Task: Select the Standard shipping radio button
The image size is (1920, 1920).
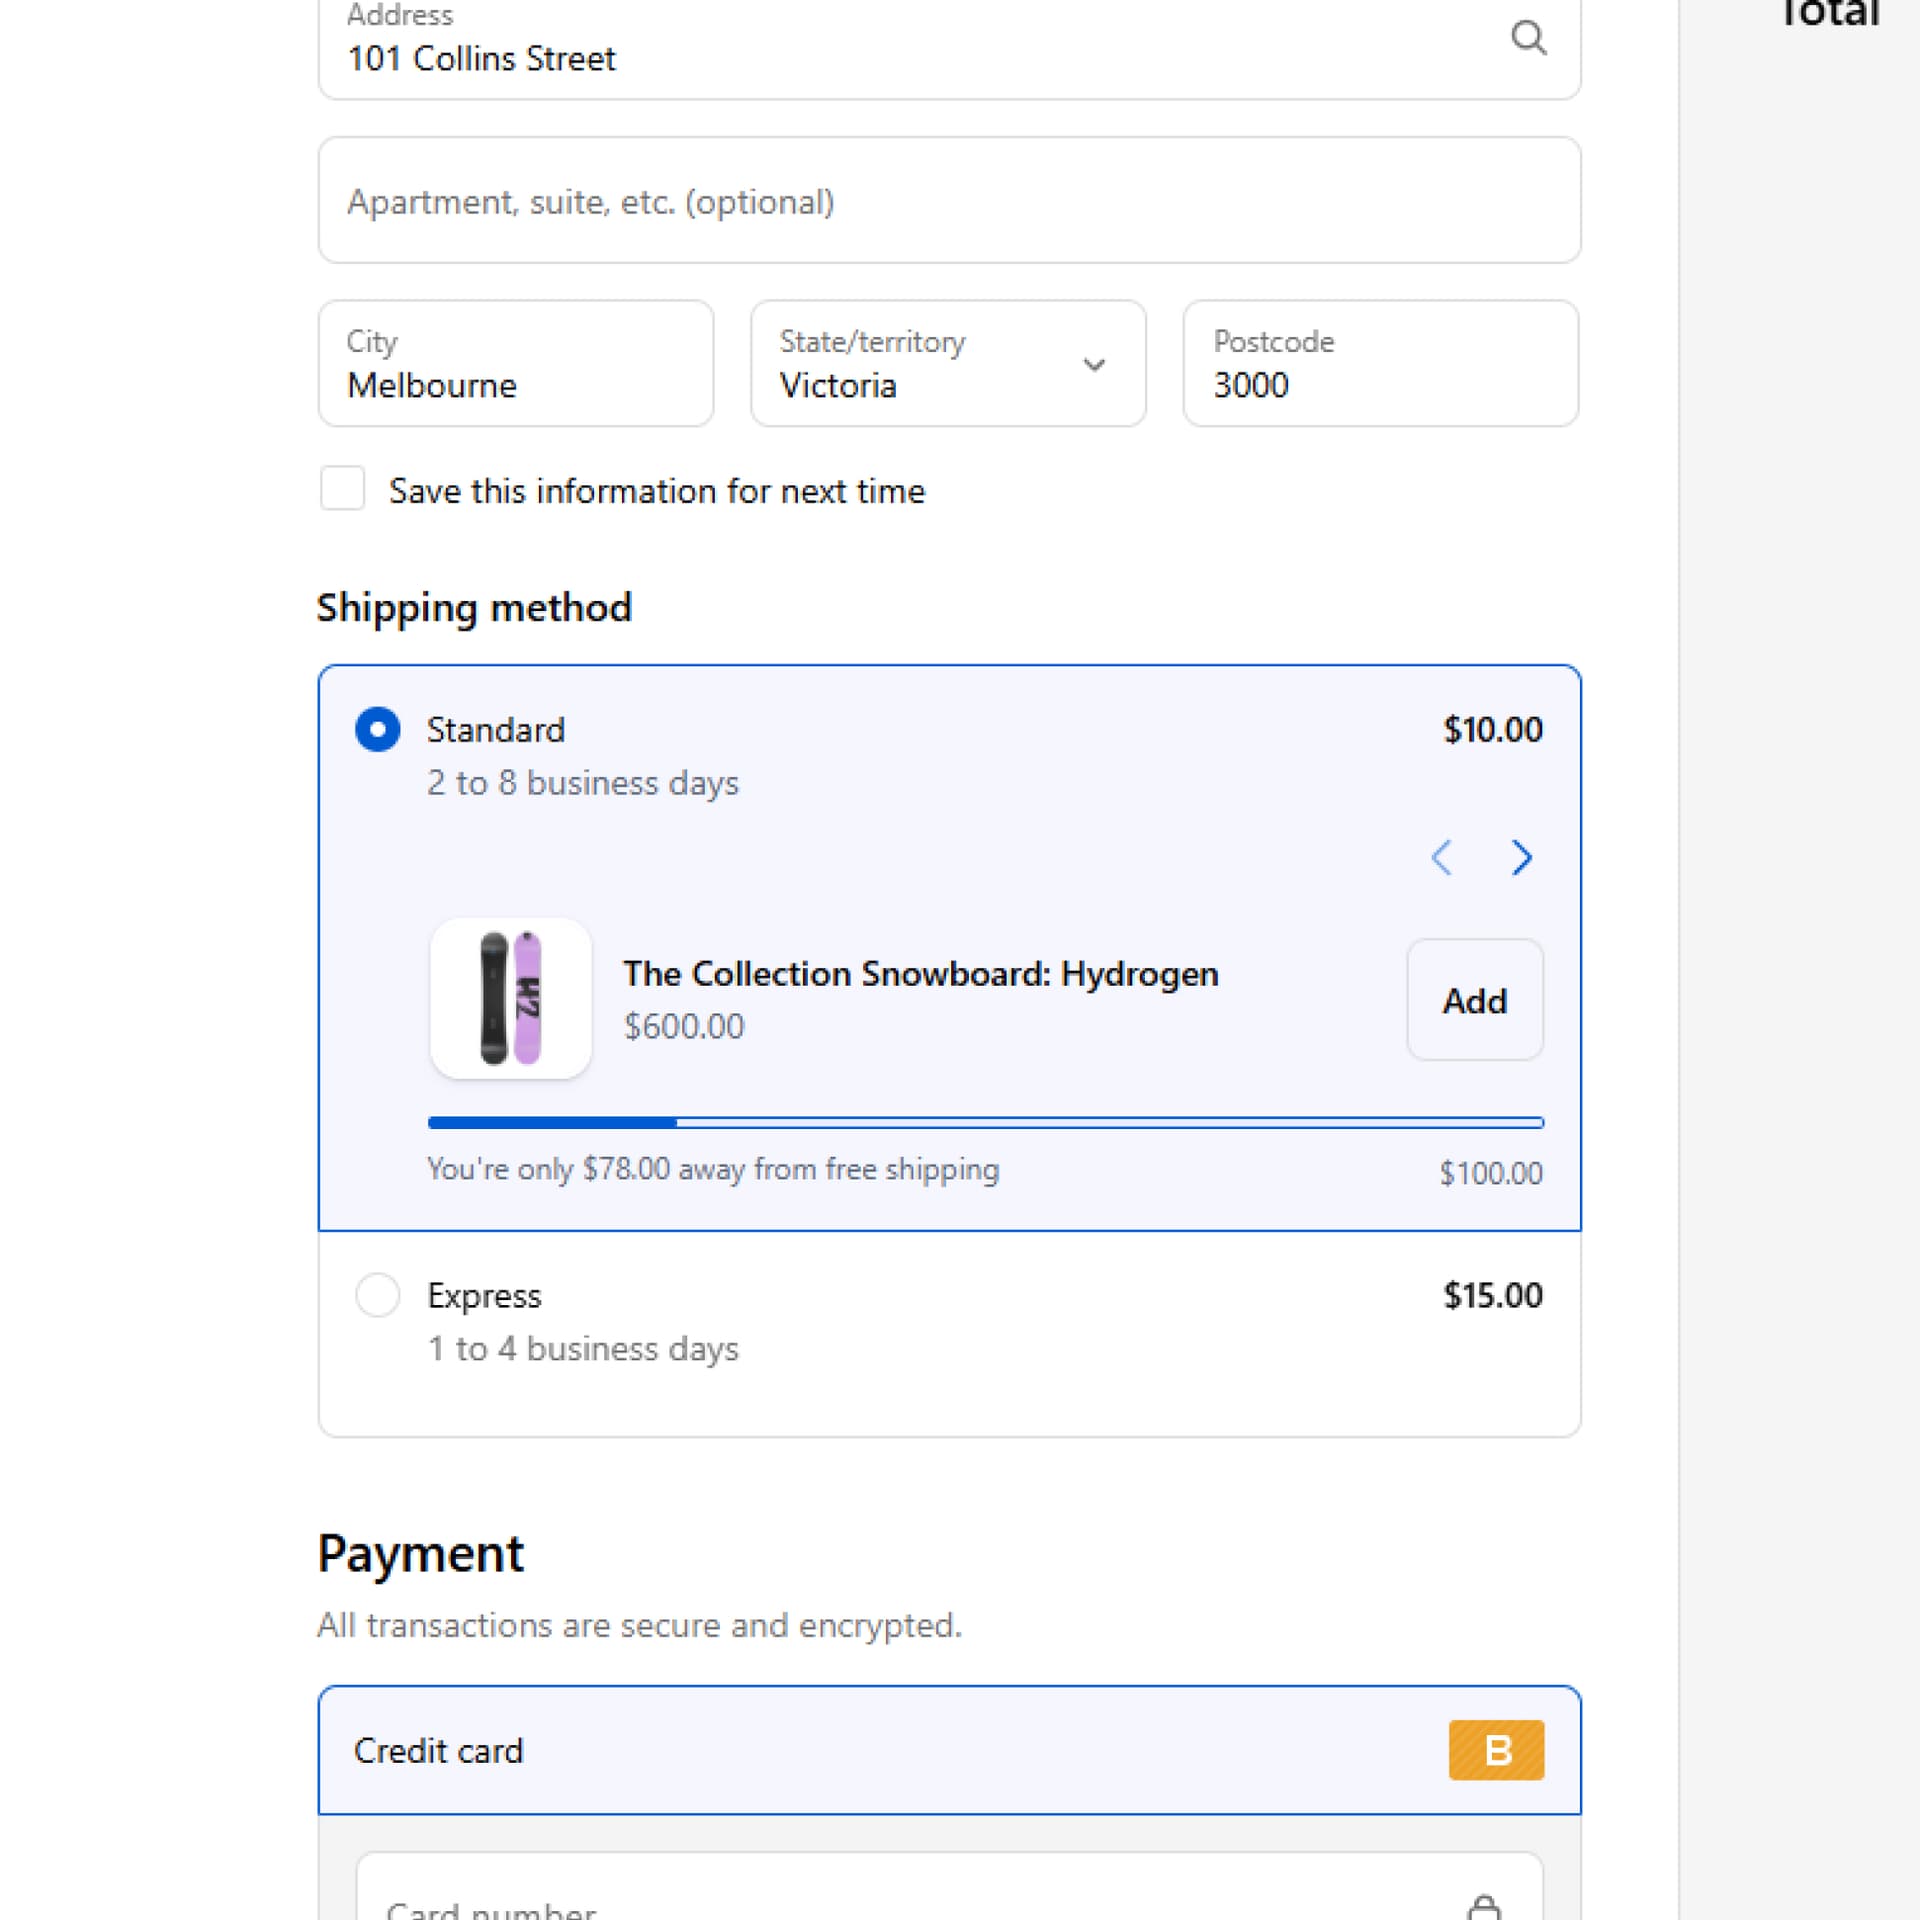Action: click(x=377, y=730)
